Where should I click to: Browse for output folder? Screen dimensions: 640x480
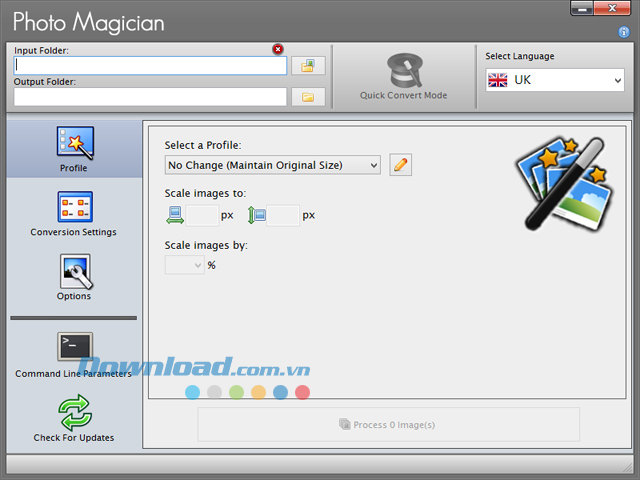308,97
